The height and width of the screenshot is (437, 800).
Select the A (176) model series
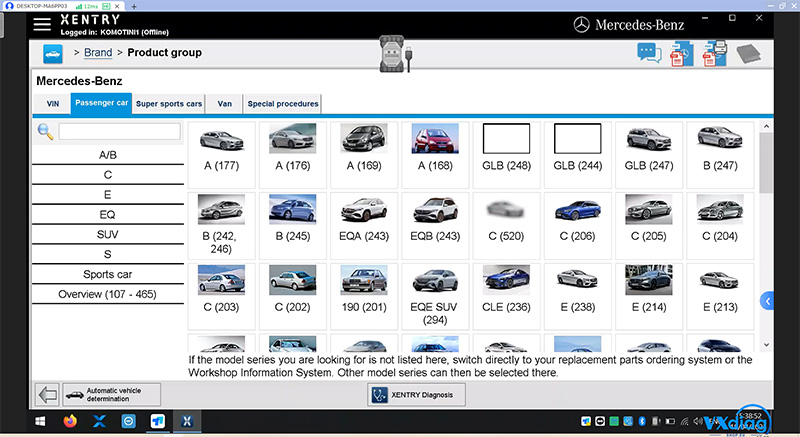(293, 155)
